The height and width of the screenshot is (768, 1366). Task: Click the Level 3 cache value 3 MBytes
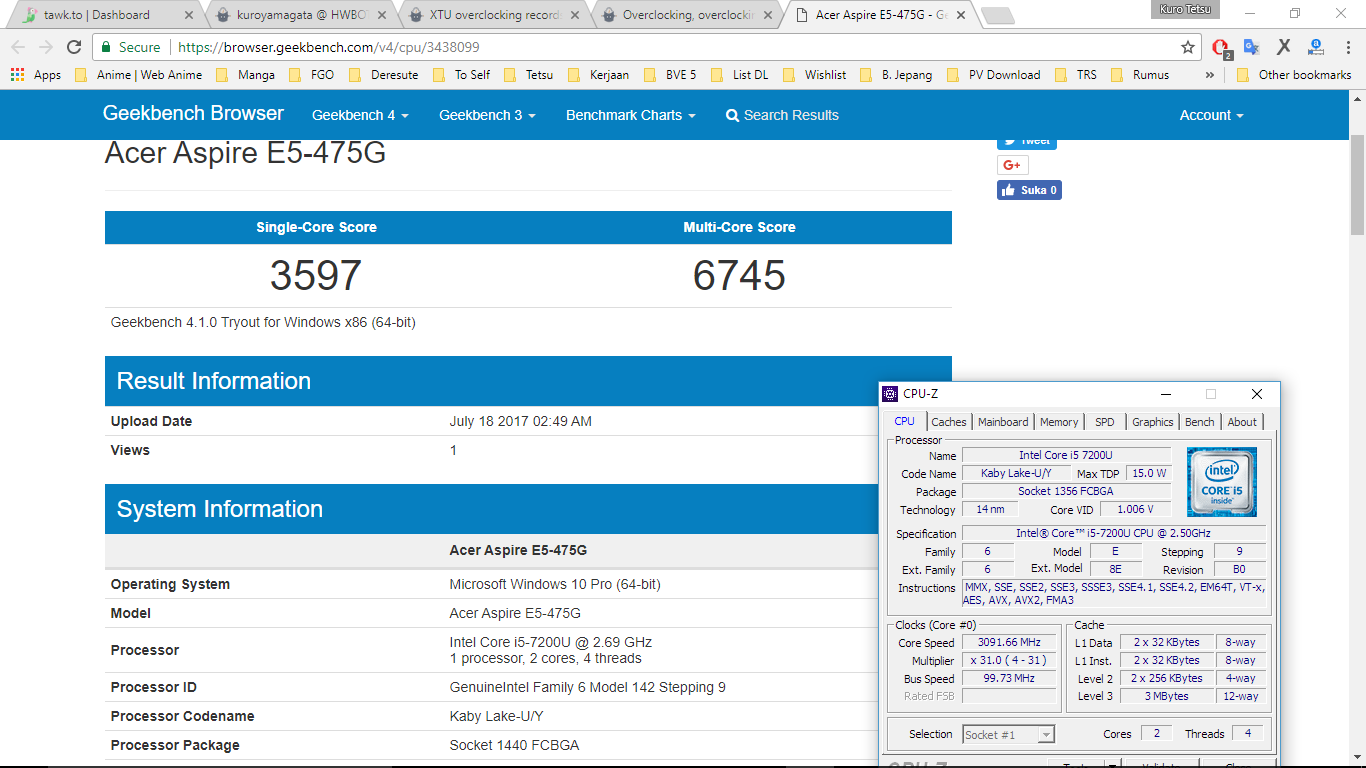click(x=1167, y=696)
